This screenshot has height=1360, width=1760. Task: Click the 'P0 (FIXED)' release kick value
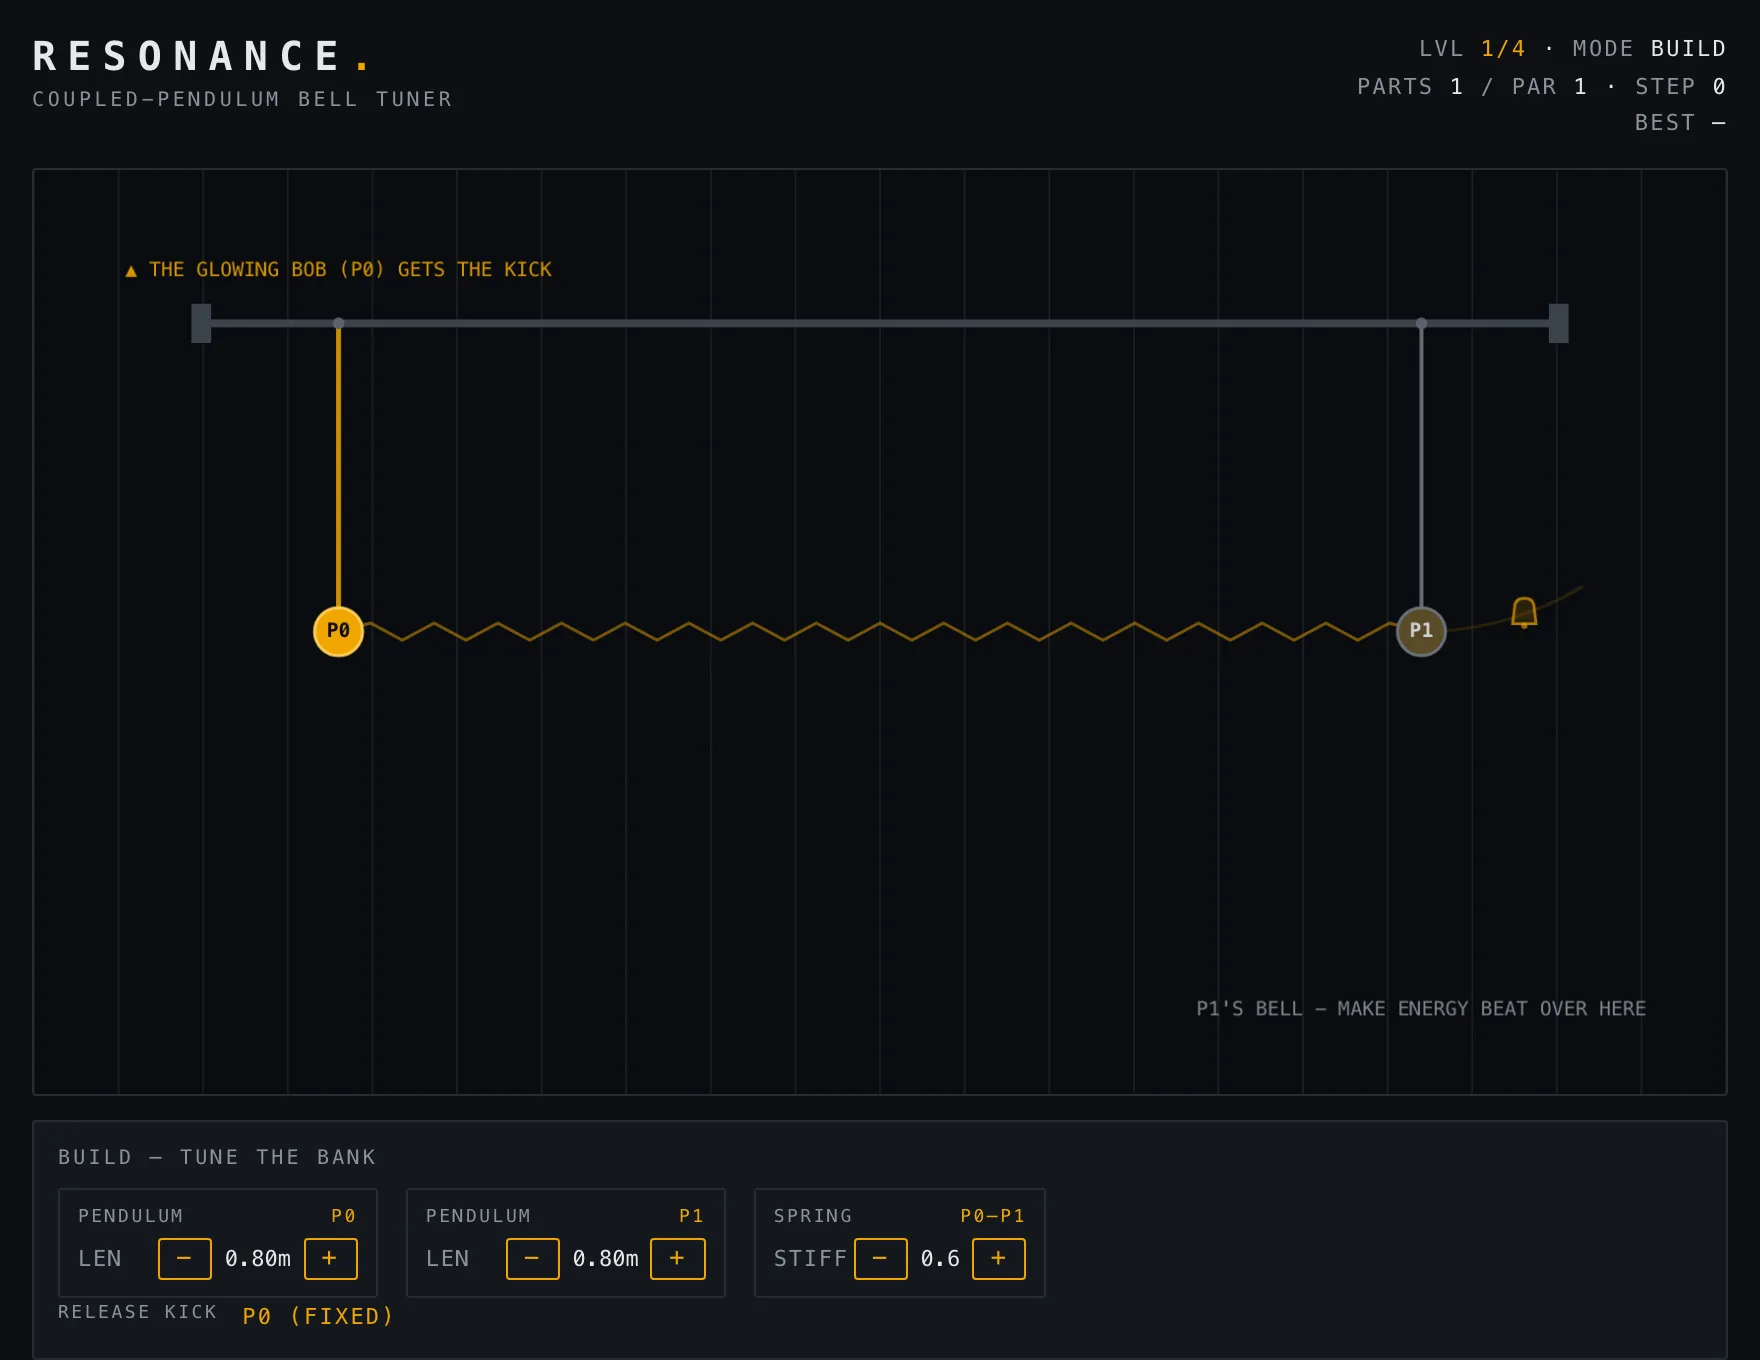click(x=318, y=1316)
